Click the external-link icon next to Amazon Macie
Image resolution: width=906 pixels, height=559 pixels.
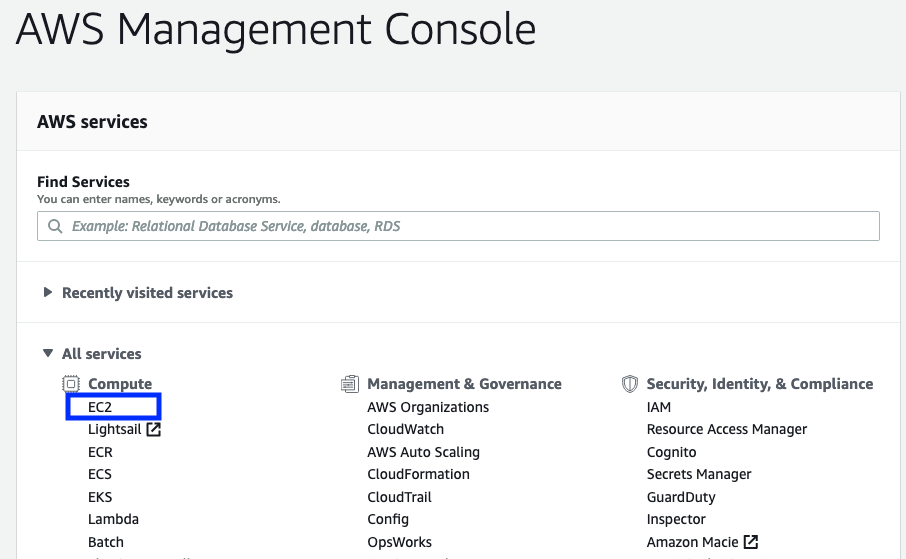751,542
